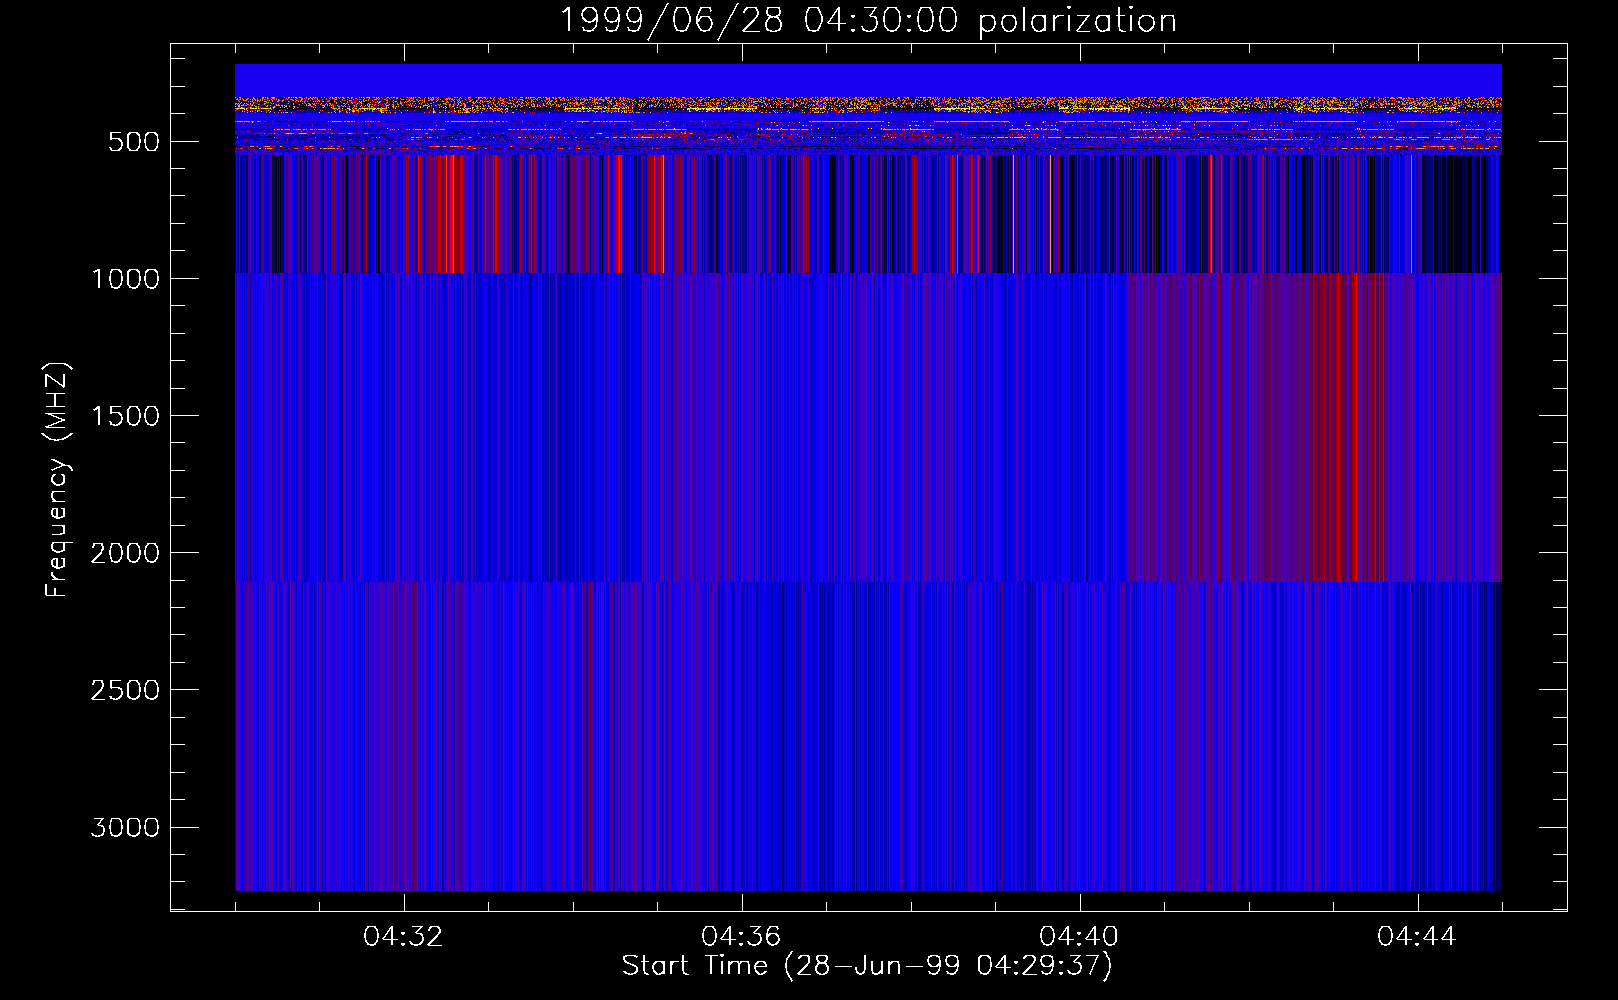Click the 04:32 time axis label
This screenshot has height=1000, width=1618.
(x=403, y=937)
